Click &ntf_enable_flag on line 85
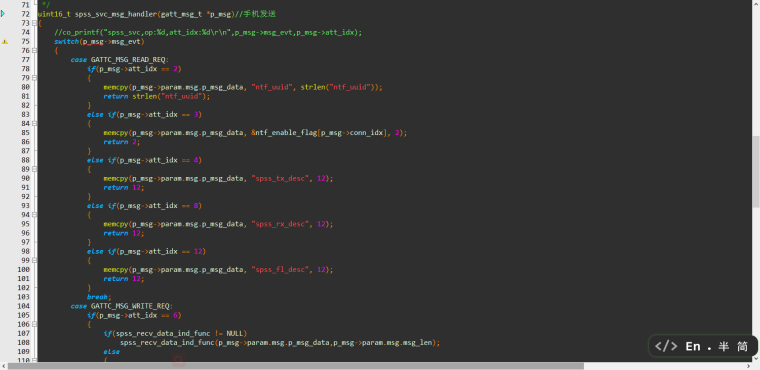Screen dimensions: 760x370 click(x=284, y=133)
